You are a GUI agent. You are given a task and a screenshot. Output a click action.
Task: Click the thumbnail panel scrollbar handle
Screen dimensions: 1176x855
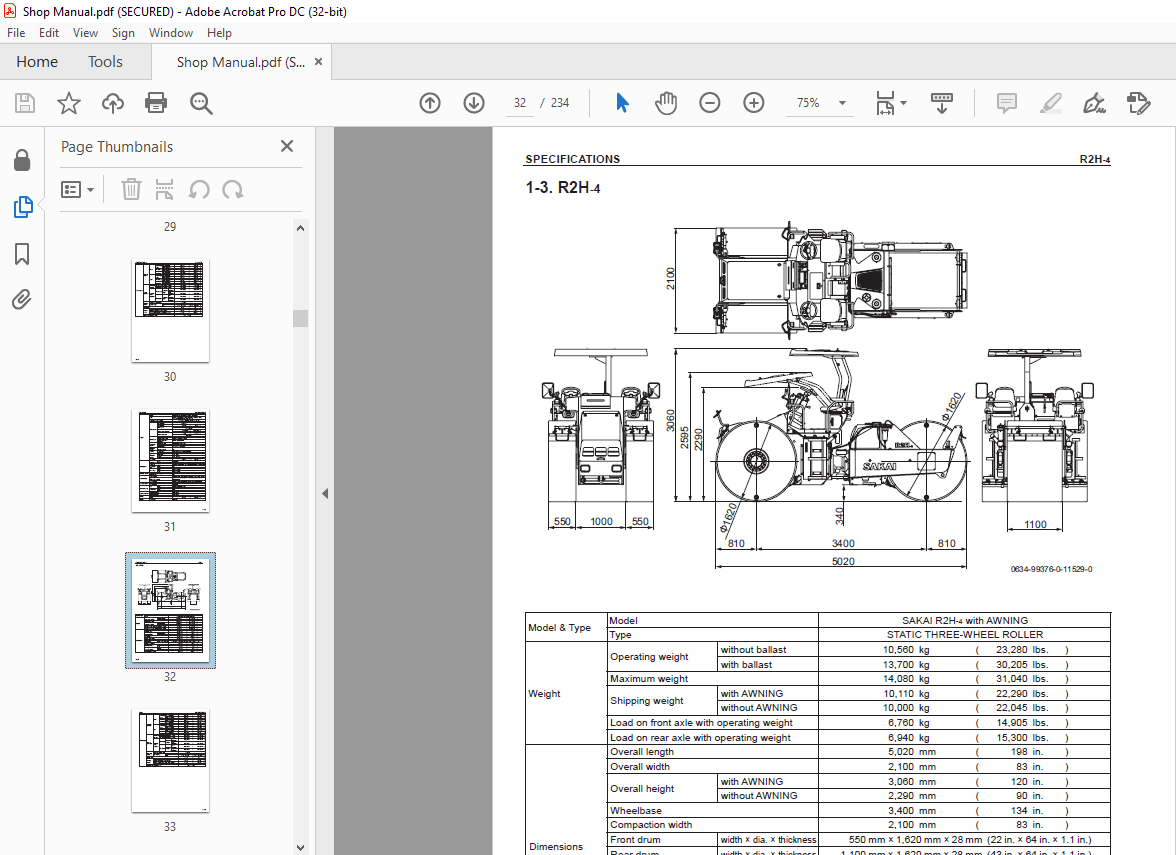[x=300, y=318]
